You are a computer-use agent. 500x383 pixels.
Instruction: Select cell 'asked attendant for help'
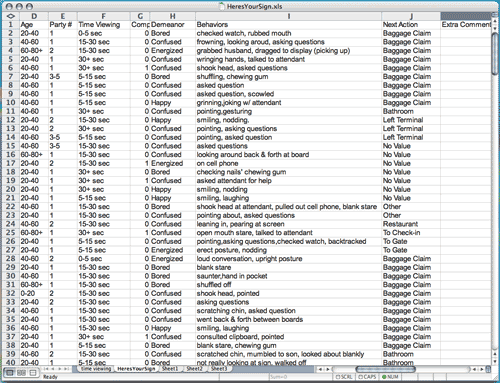point(289,181)
